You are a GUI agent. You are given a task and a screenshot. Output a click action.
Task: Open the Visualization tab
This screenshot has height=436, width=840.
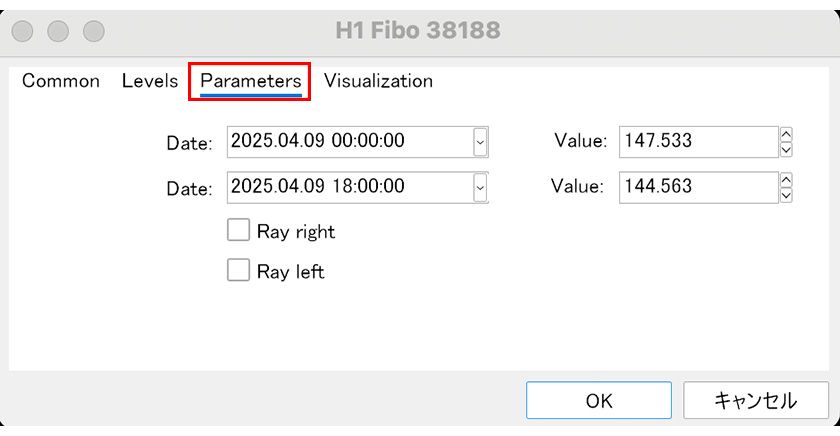click(378, 81)
